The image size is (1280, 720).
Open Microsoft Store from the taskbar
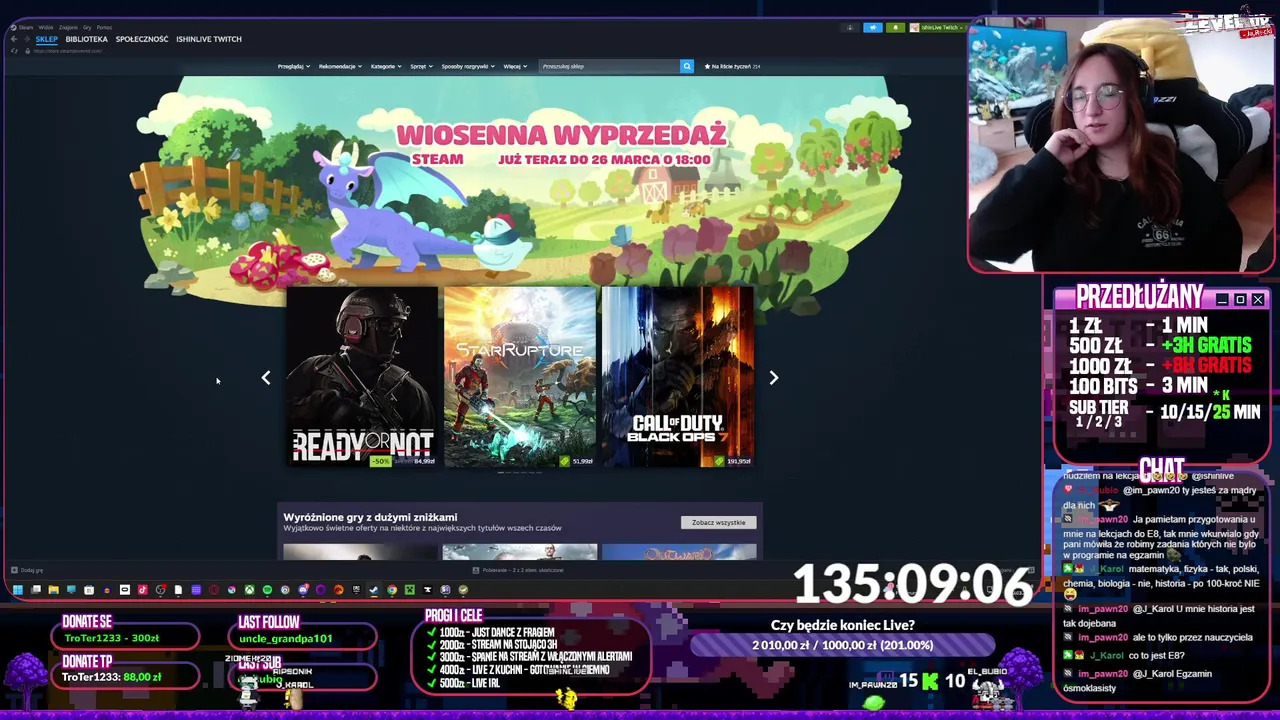pyautogui.click(x=89, y=590)
